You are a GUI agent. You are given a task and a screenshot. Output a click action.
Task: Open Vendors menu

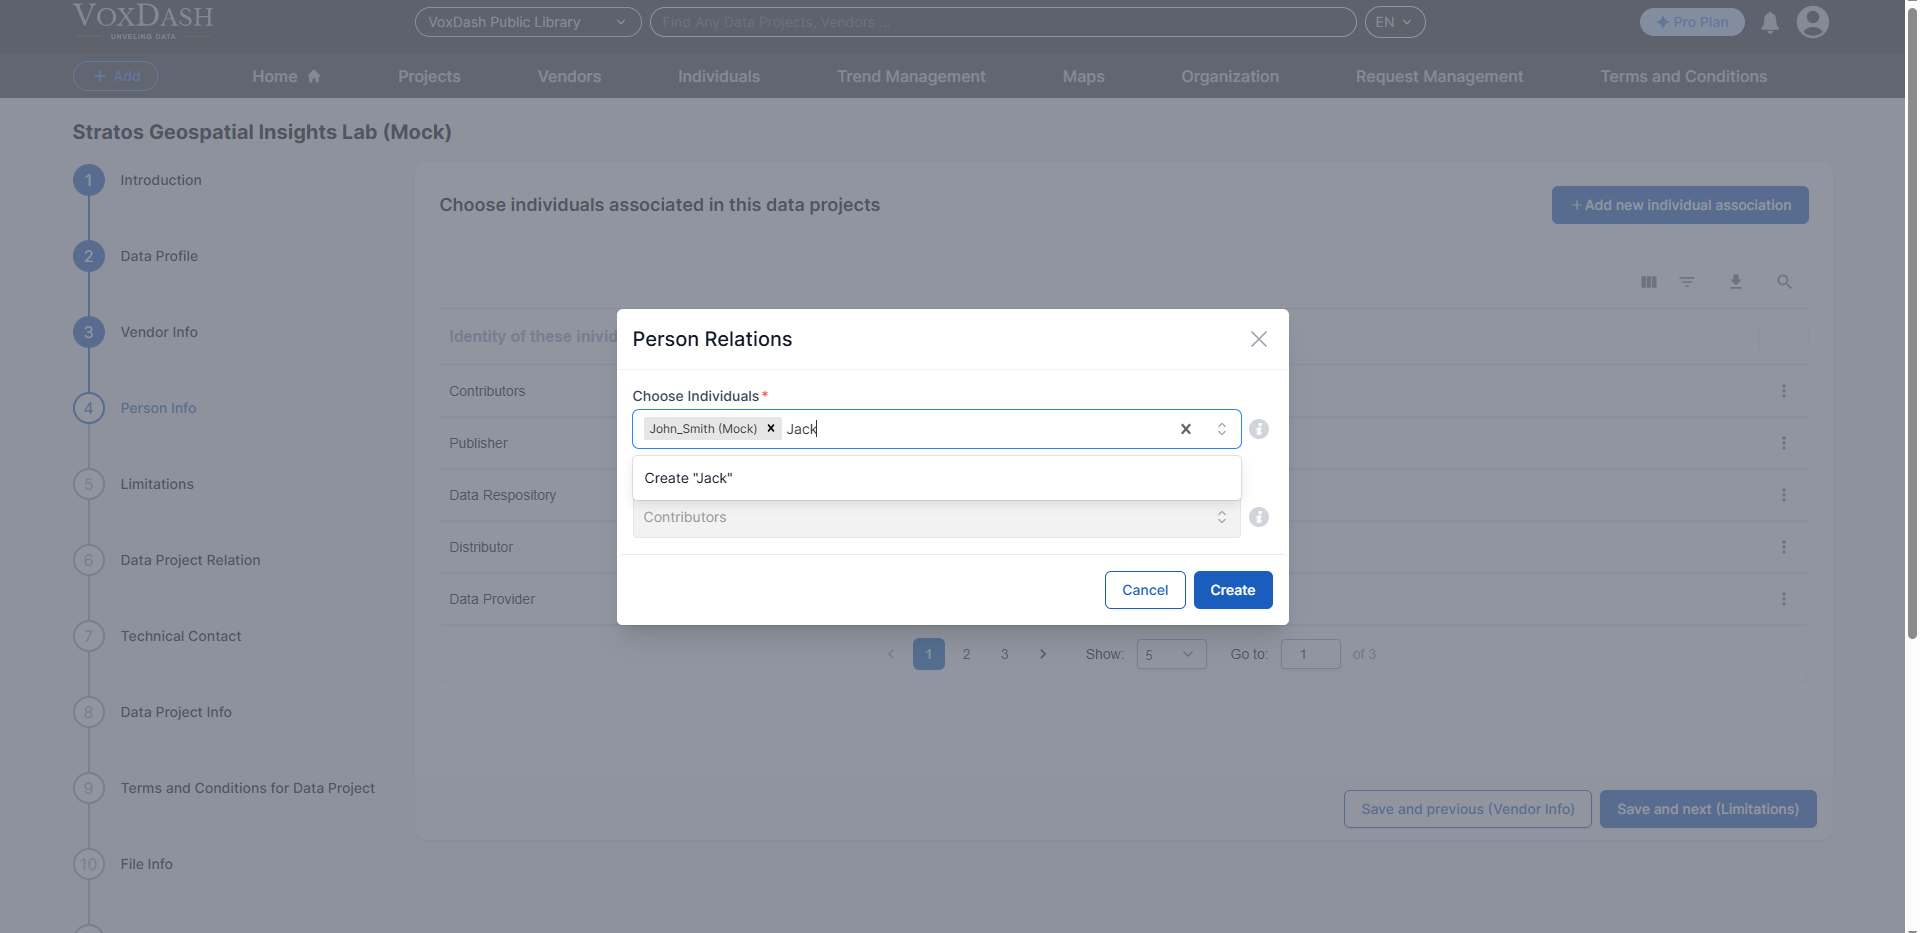tap(569, 76)
